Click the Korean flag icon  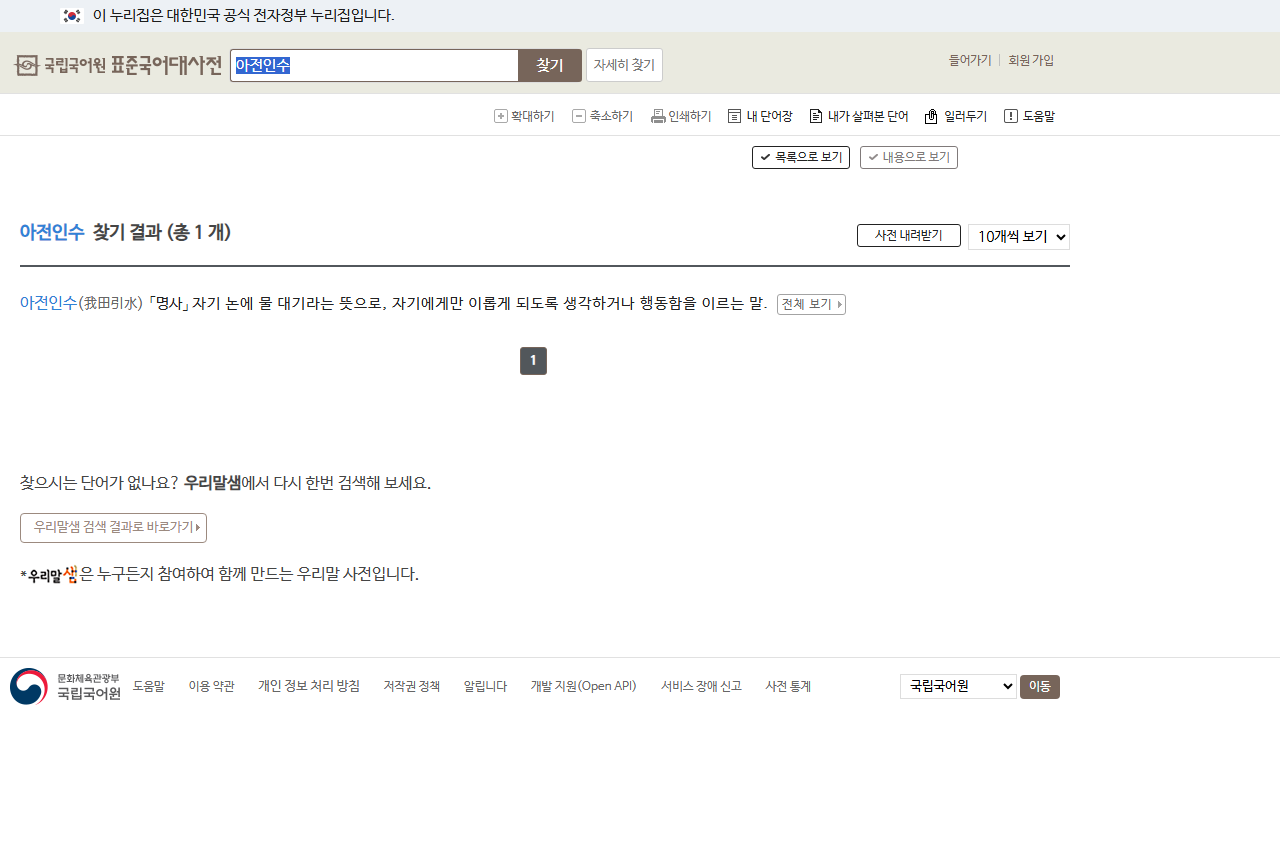point(71,15)
